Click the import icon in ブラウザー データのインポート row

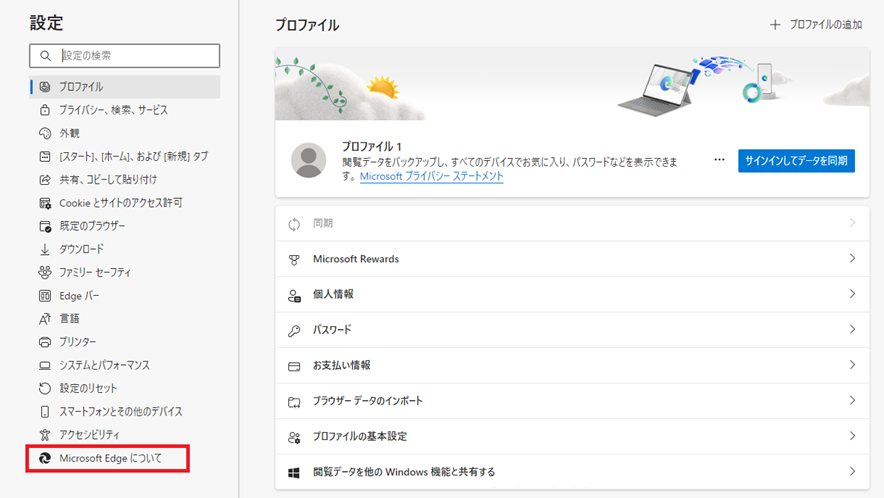(x=294, y=402)
